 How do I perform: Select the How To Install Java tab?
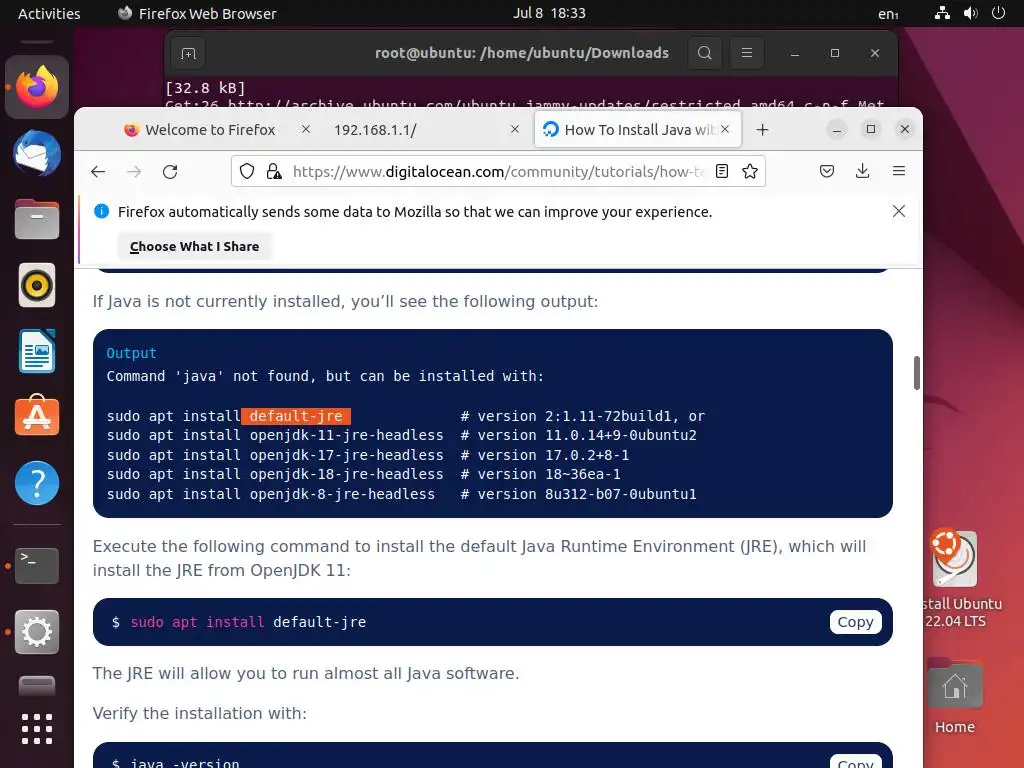[637, 130]
